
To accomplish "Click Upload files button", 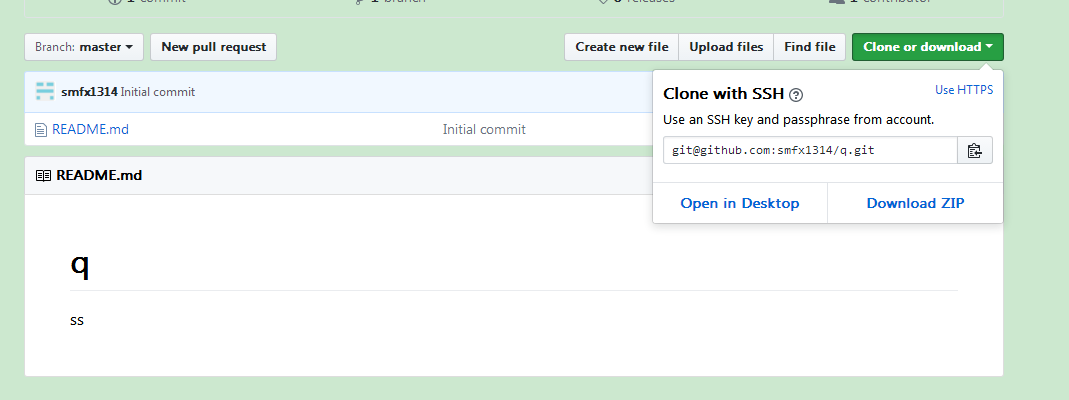I will tap(726, 47).
